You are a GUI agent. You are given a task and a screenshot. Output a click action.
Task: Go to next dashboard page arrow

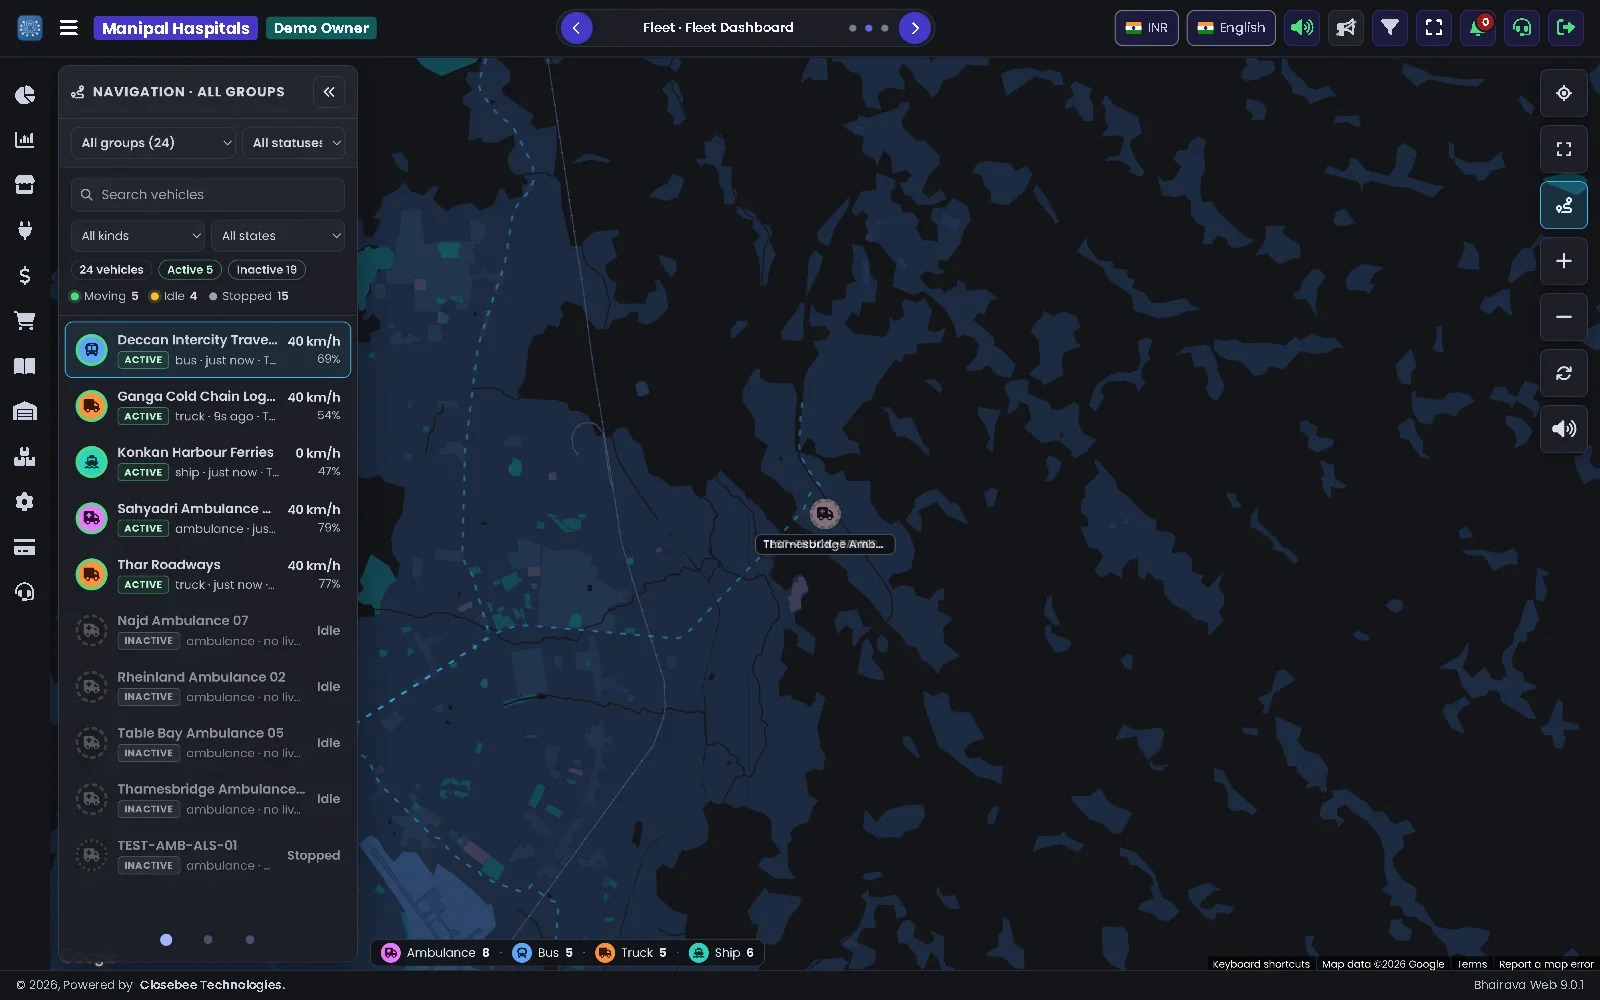(915, 28)
